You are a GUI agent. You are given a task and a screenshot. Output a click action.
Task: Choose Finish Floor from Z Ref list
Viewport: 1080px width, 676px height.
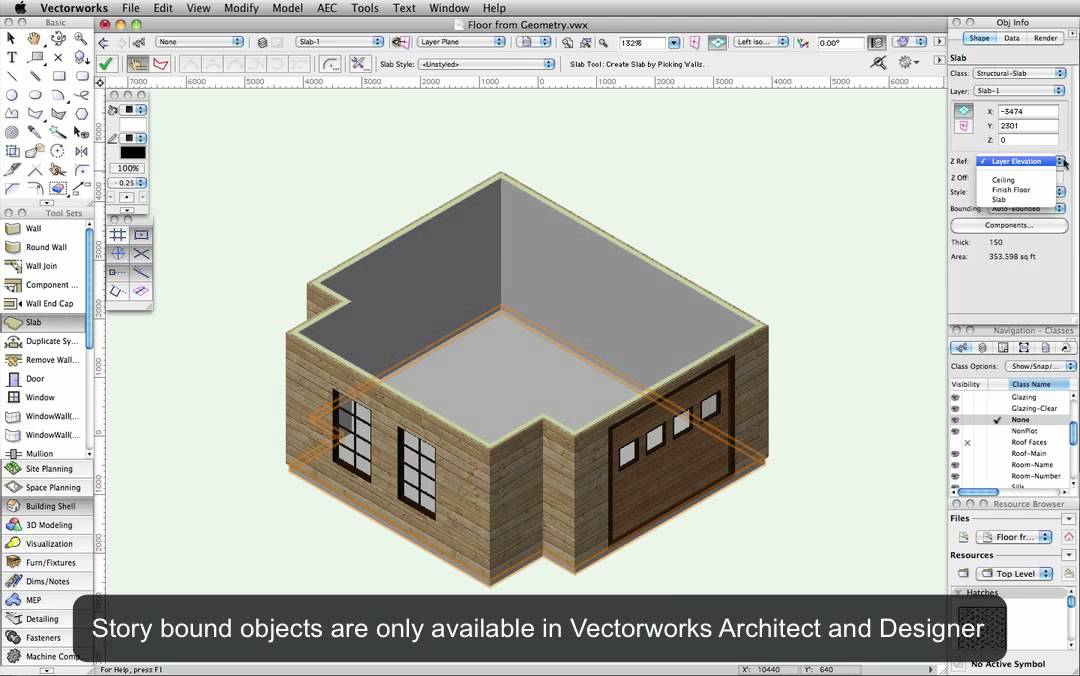pyautogui.click(x=1010, y=190)
